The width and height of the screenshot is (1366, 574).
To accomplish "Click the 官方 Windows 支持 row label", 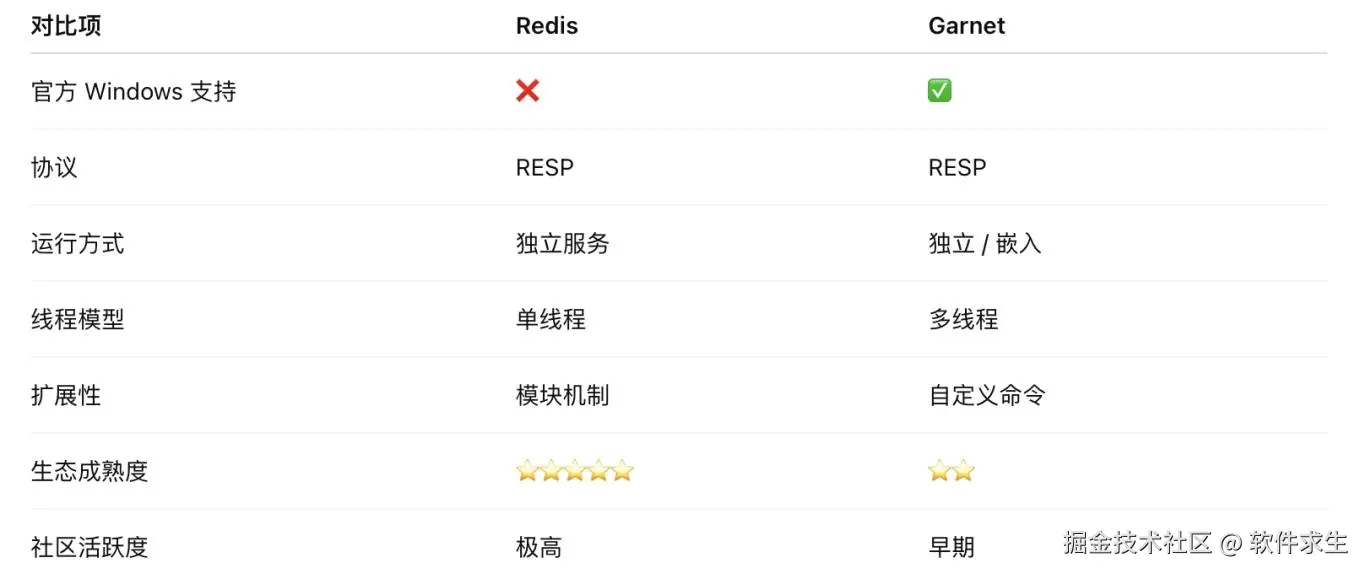I will (x=134, y=92).
